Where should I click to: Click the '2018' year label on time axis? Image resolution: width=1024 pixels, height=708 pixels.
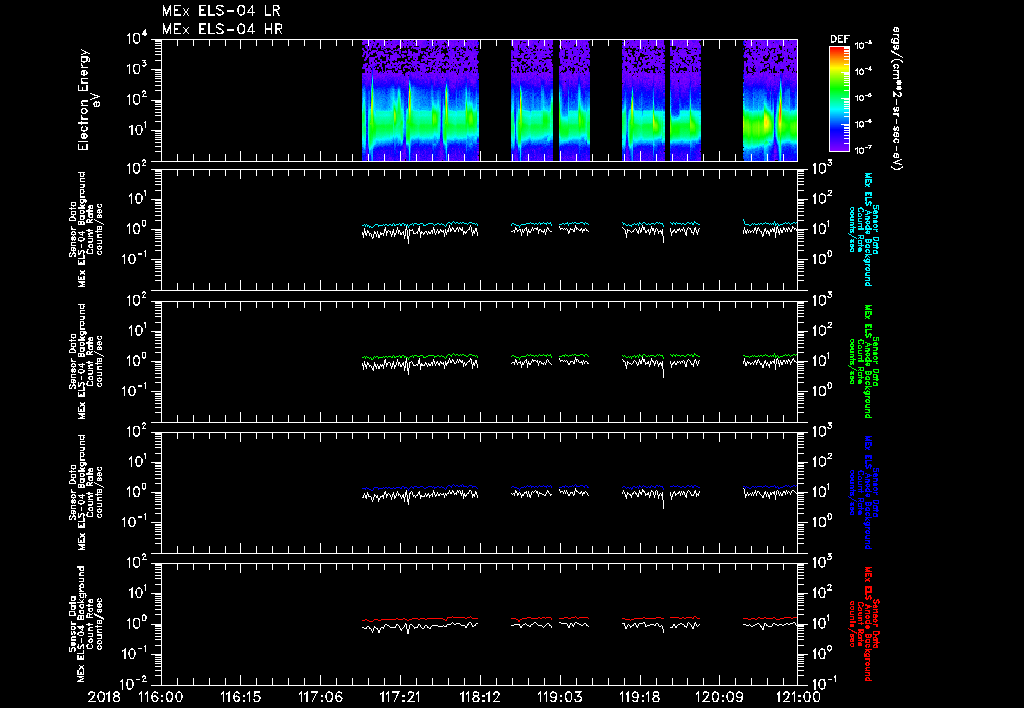tap(104, 698)
